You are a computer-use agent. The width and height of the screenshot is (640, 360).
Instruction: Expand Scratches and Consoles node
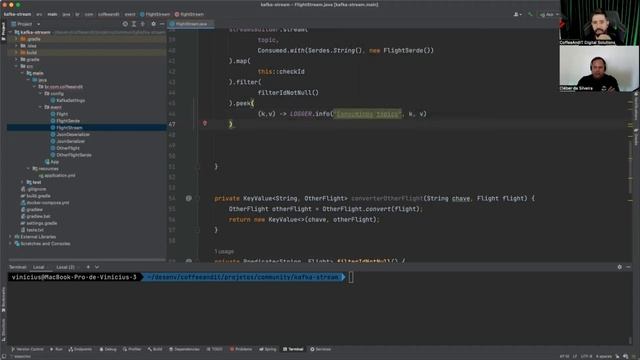[11, 244]
